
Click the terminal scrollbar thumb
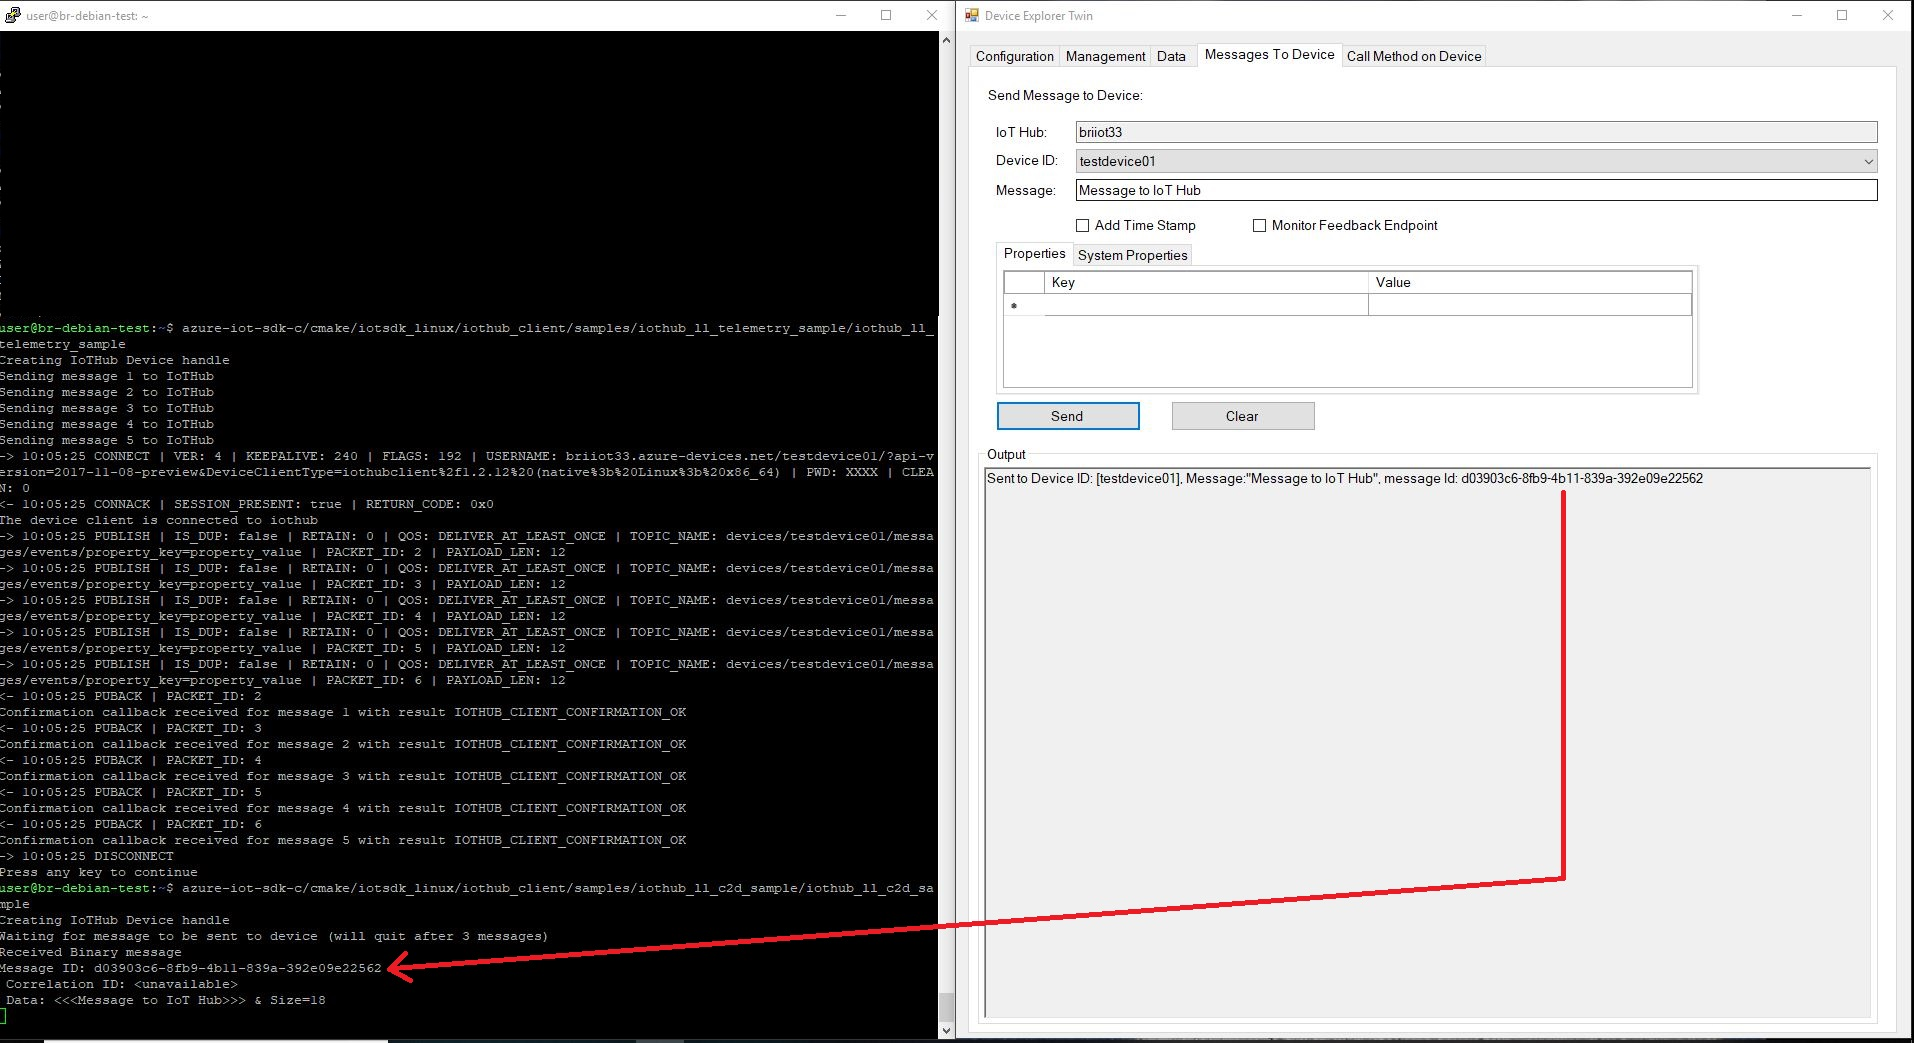(x=946, y=1006)
